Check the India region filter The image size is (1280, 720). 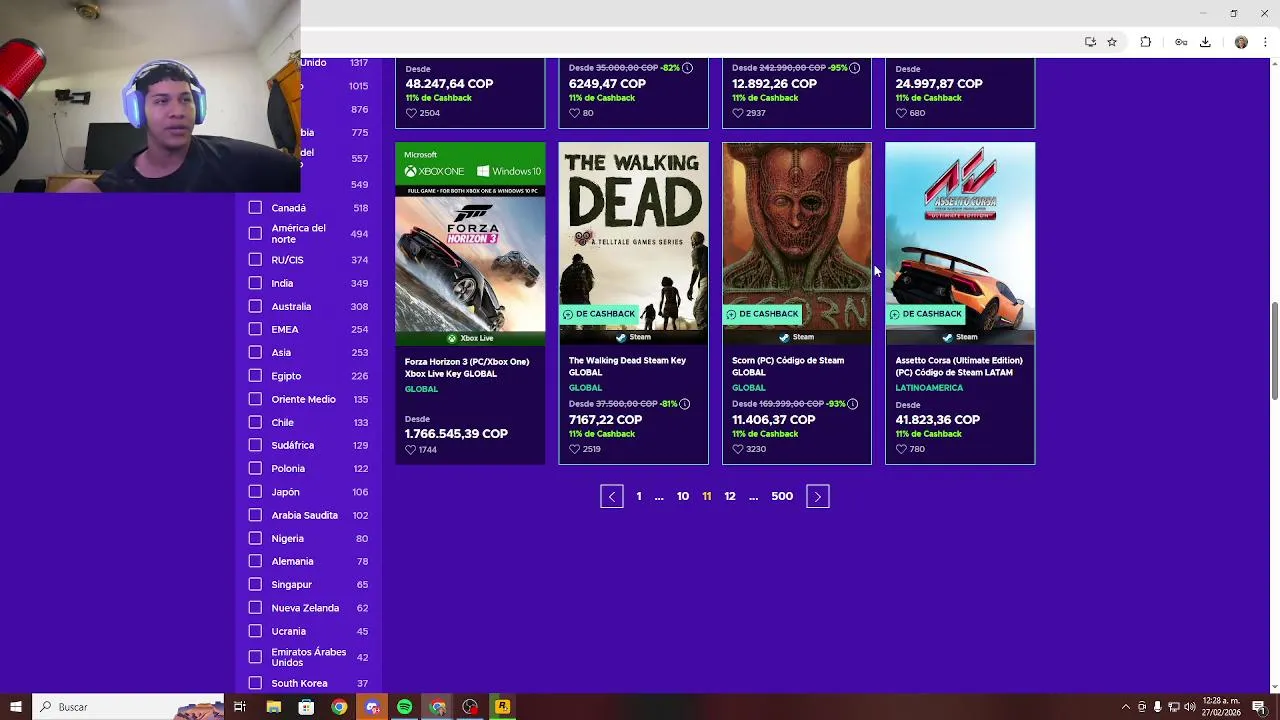[255, 283]
